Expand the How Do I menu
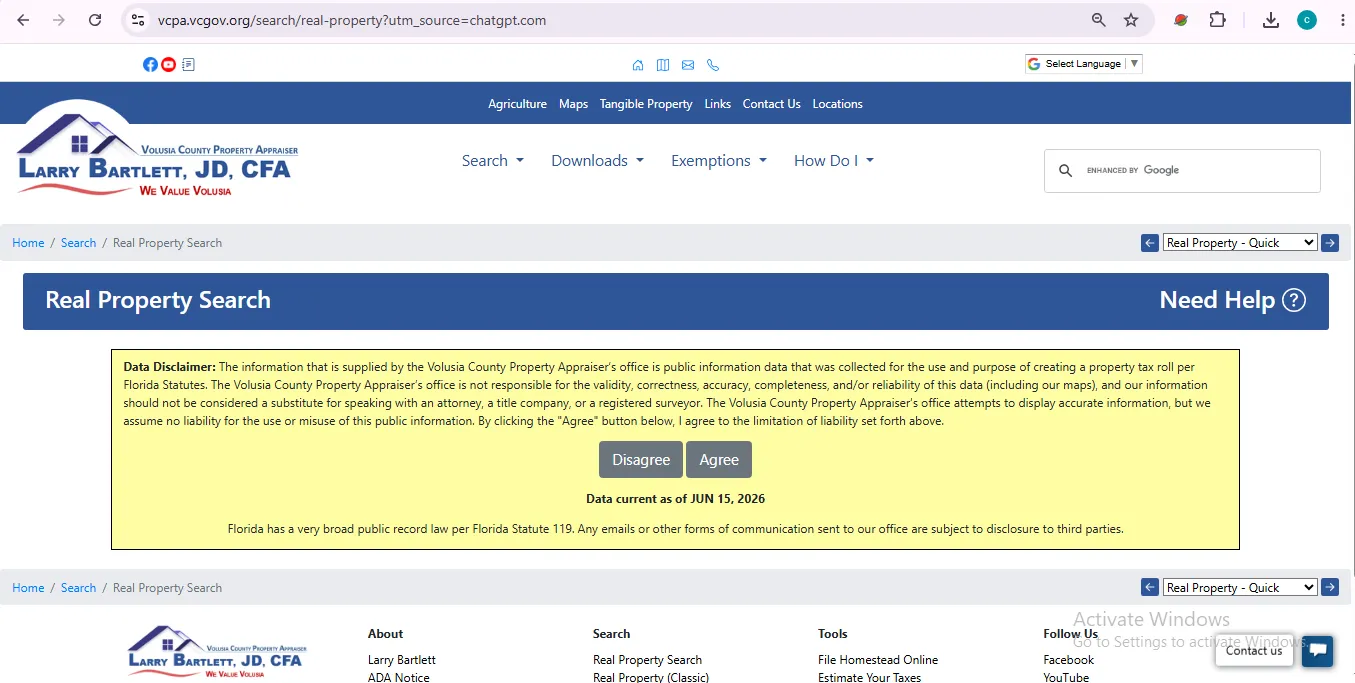 [x=834, y=161]
